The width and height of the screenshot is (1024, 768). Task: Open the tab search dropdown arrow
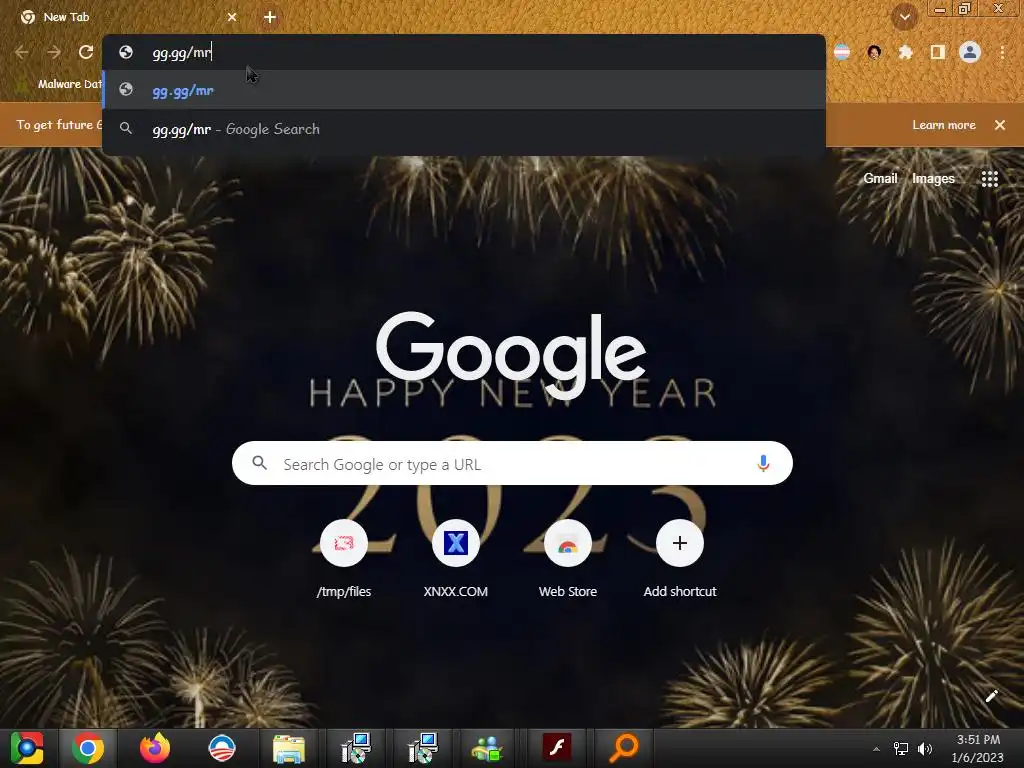tap(904, 17)
